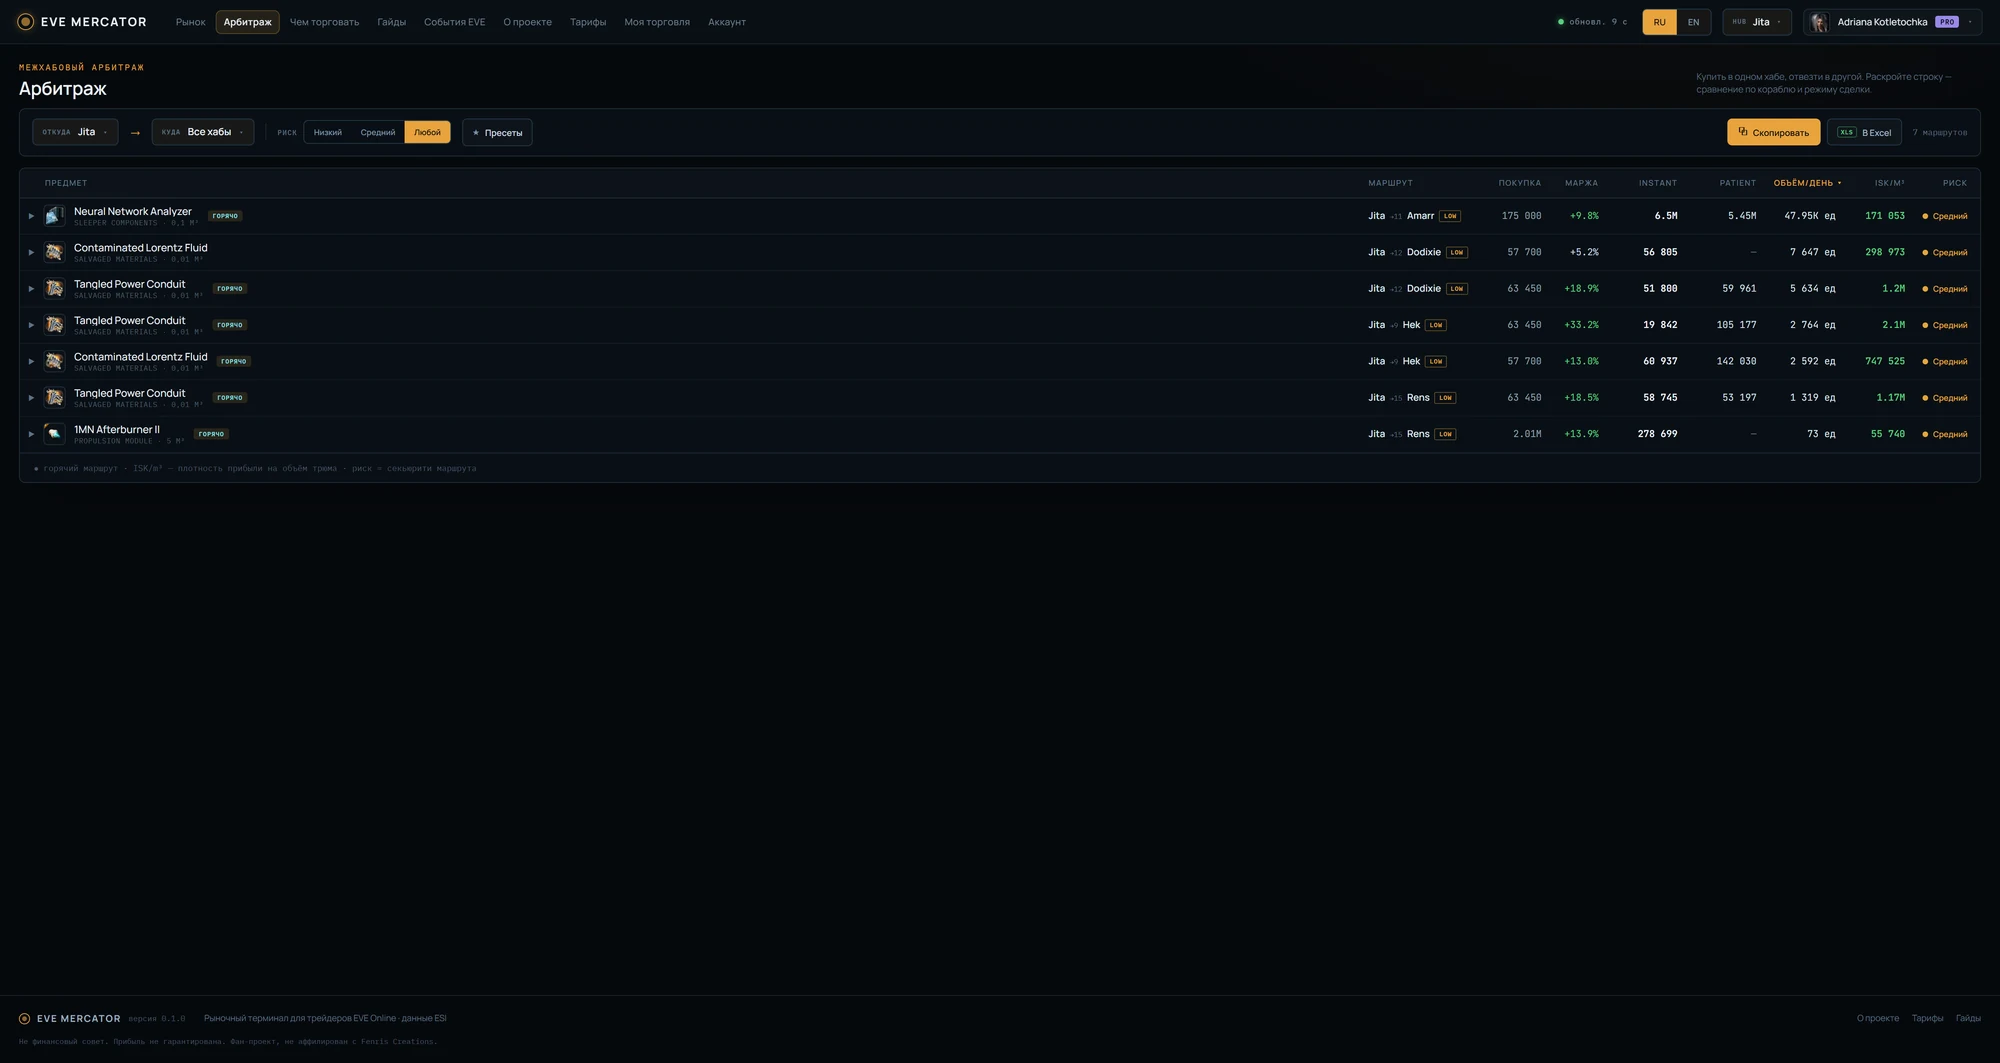The height and width of the screenshot is (1063, 2000).
Task: Switch interface language to RU
Action: click(x=1659, y=22)
